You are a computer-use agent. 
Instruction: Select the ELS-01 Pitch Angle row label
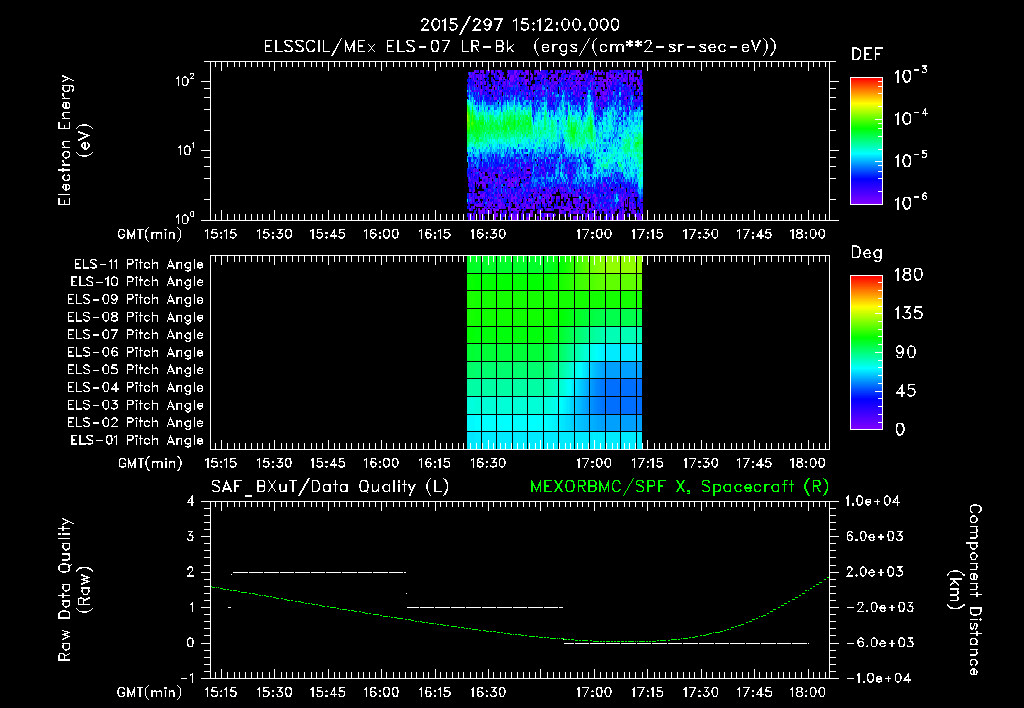(x=137, y=441)
